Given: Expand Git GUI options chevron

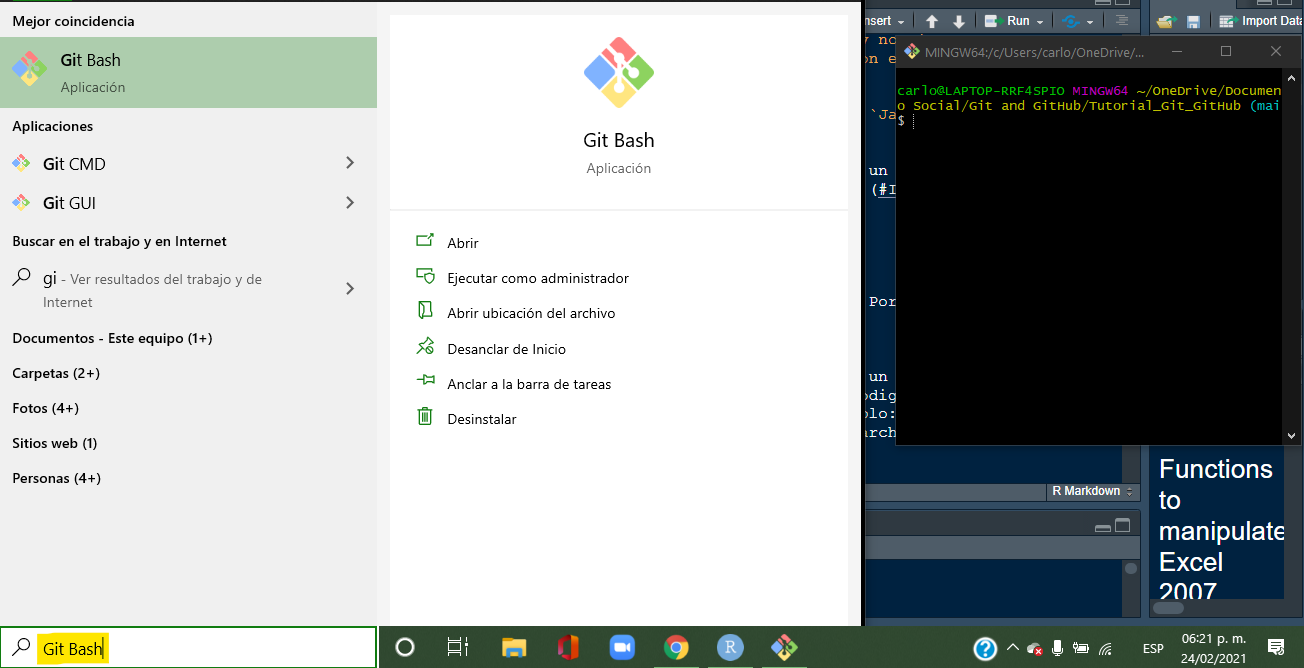Looking at the screenshot, I should coord(349,202).
